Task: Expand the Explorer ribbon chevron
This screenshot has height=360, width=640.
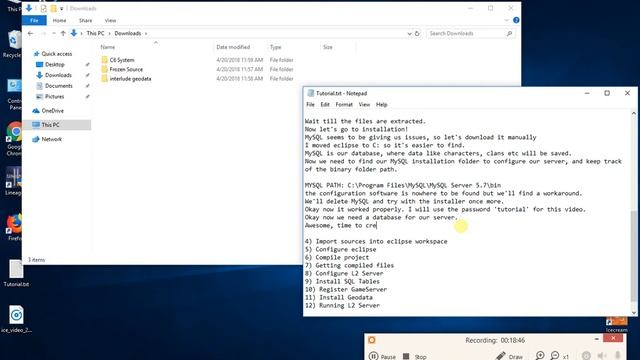Action: pos(506,20)
